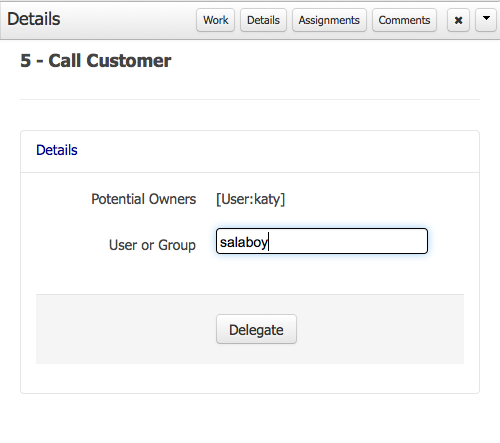Viewport: 500px width, 443px height.
Task: Place cursor after the text 'salaboy'
Action: click(268, 242)
